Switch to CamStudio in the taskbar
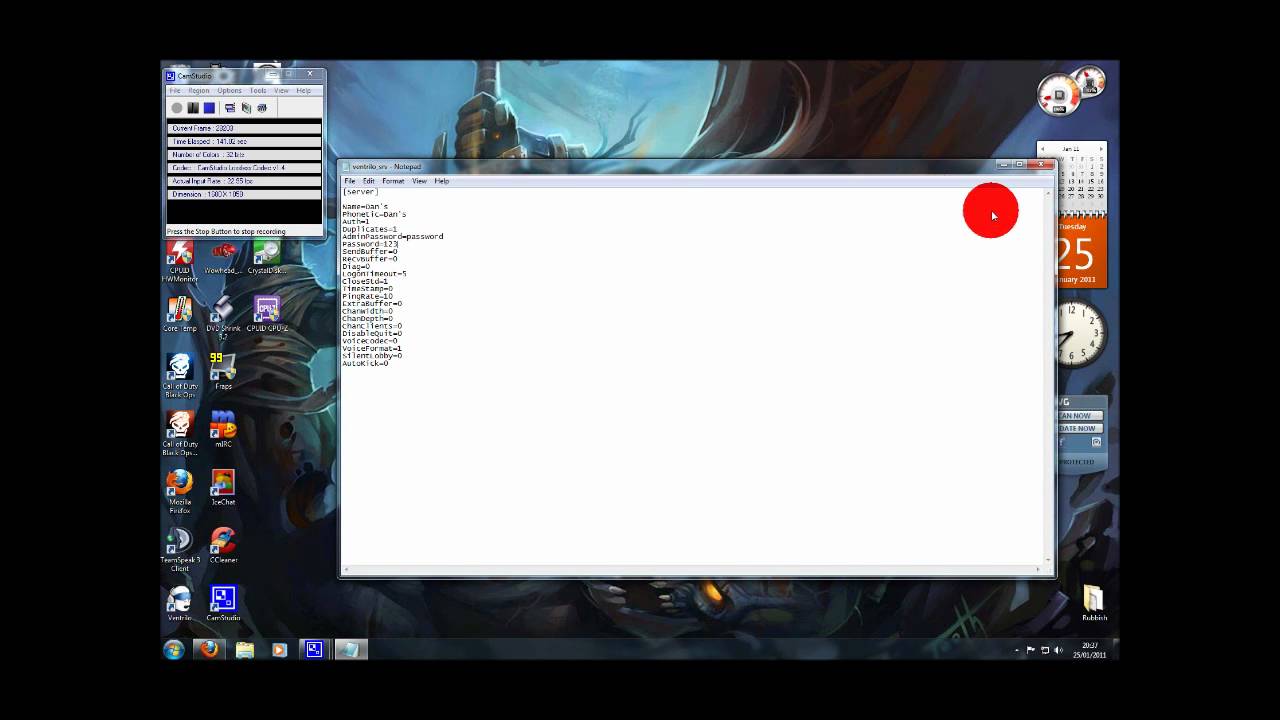 [x=314, y=650]
